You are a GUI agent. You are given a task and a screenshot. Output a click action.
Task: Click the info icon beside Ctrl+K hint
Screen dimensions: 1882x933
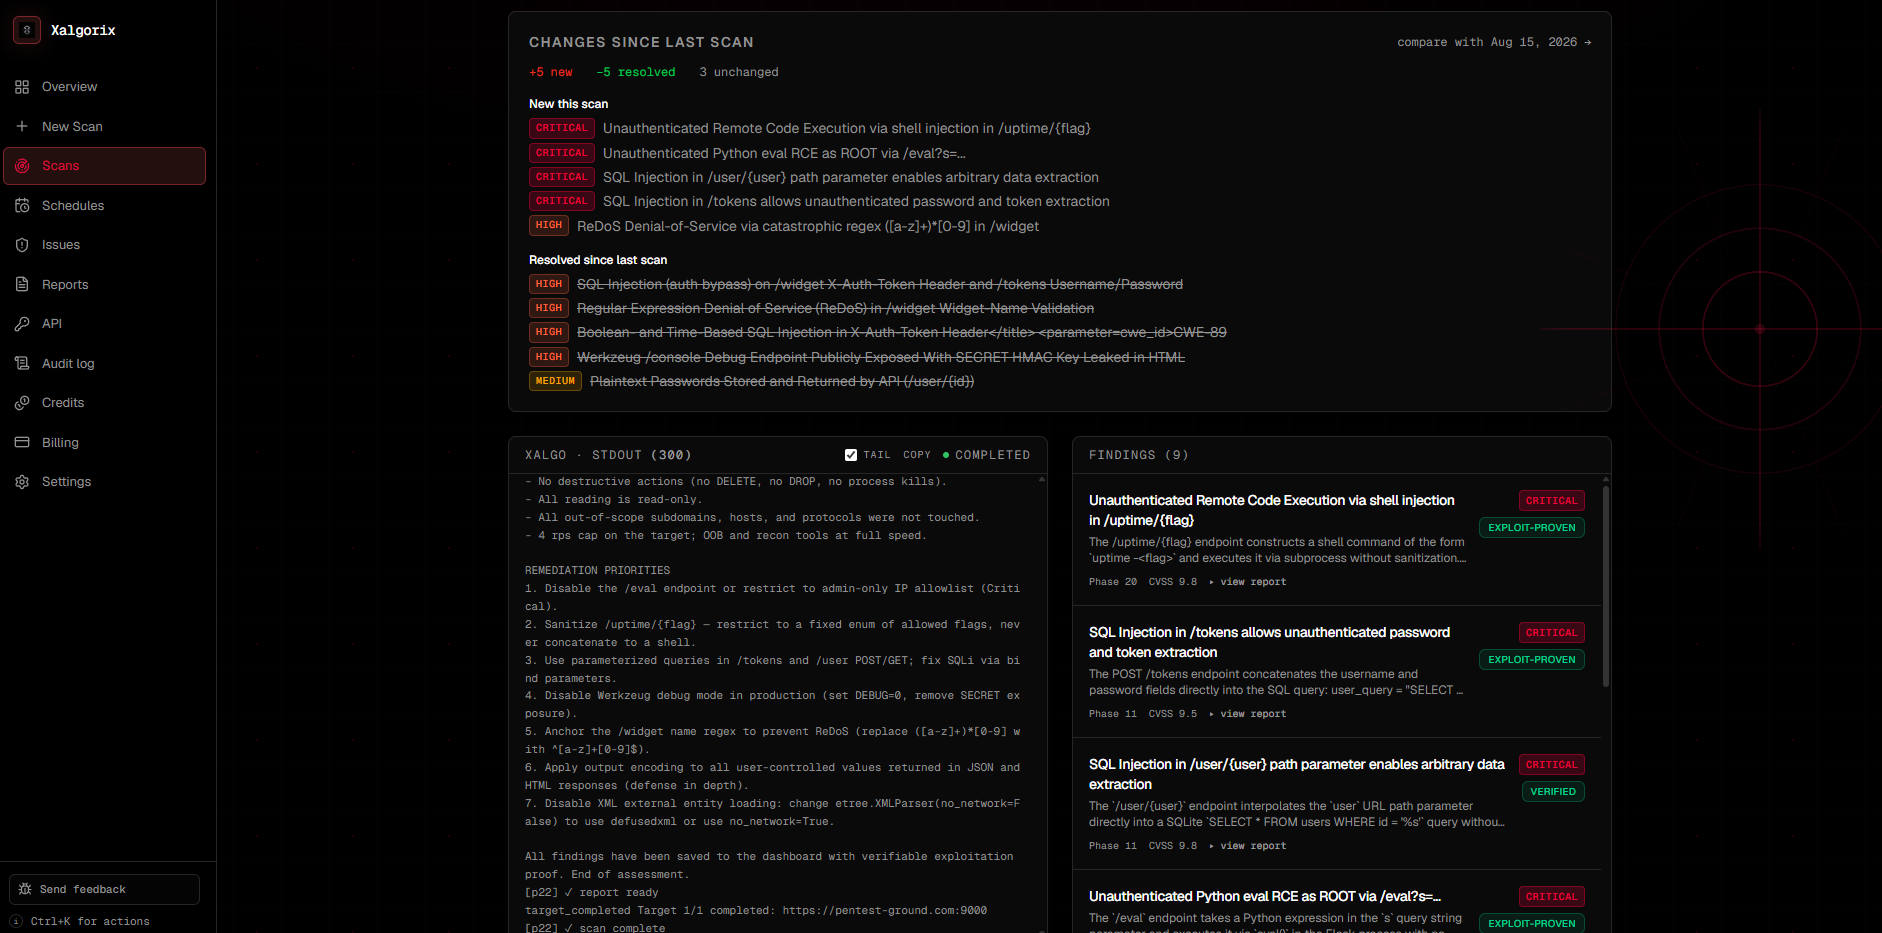tap(16, 921)
